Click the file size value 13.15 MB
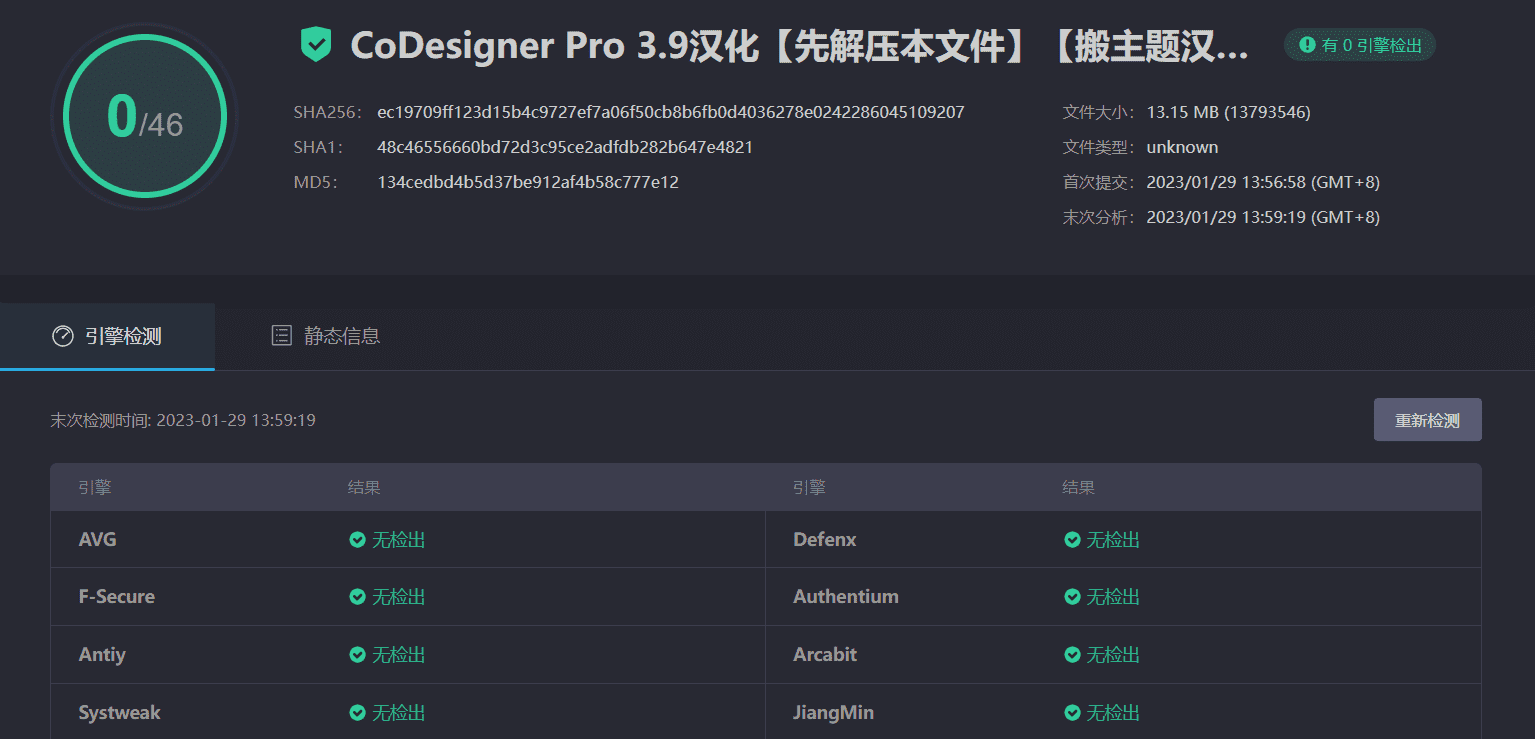Viewport: 1535px width, 739px height. (x=1228, y=112)
